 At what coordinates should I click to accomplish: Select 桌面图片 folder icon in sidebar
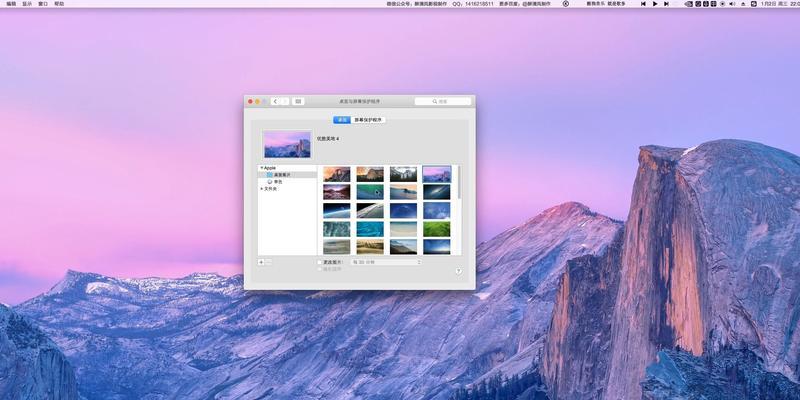pyautogui.click(x=270, y=174)
